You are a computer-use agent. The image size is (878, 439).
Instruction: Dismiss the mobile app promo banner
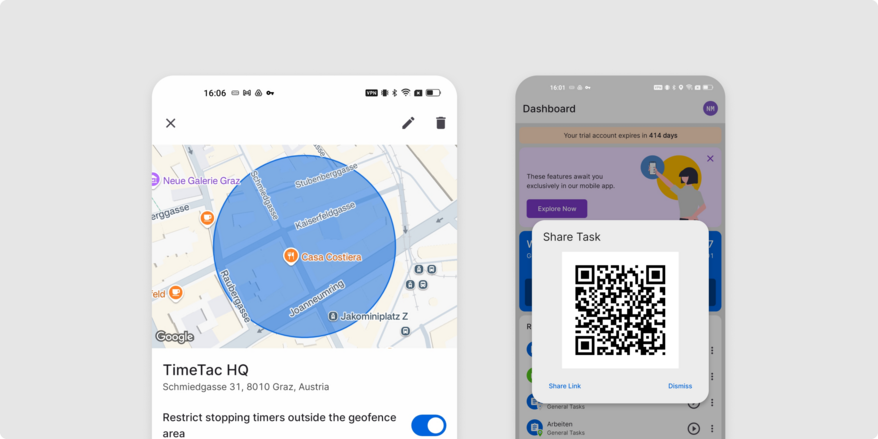click(x=710, y=158)
